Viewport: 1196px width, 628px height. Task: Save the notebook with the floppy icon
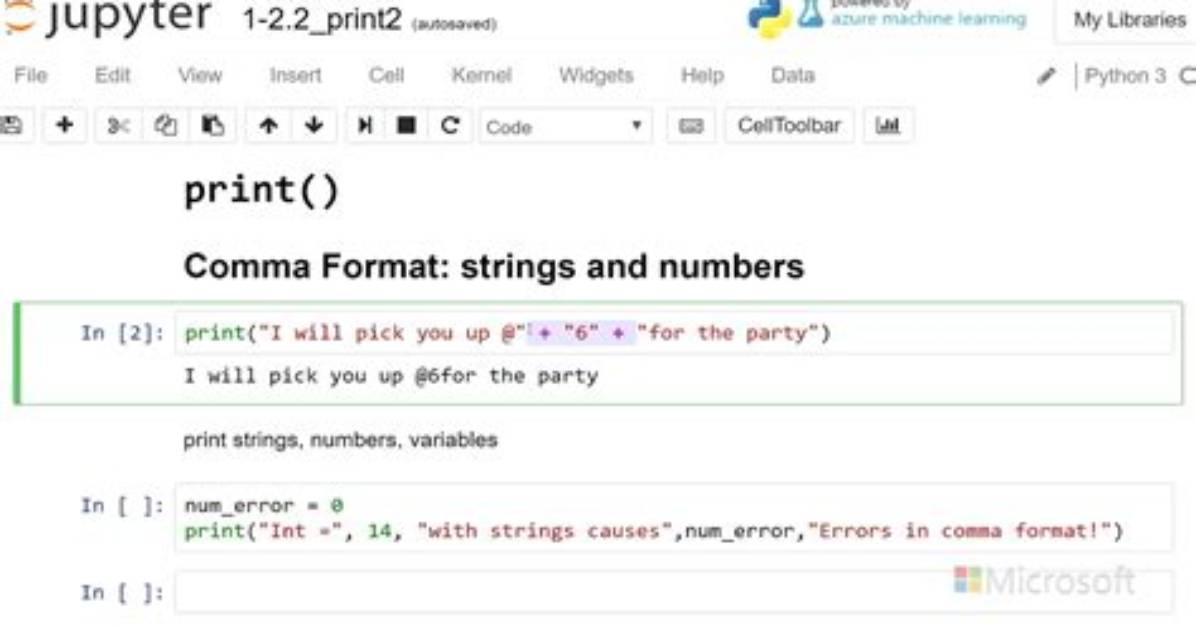point(12,126)
